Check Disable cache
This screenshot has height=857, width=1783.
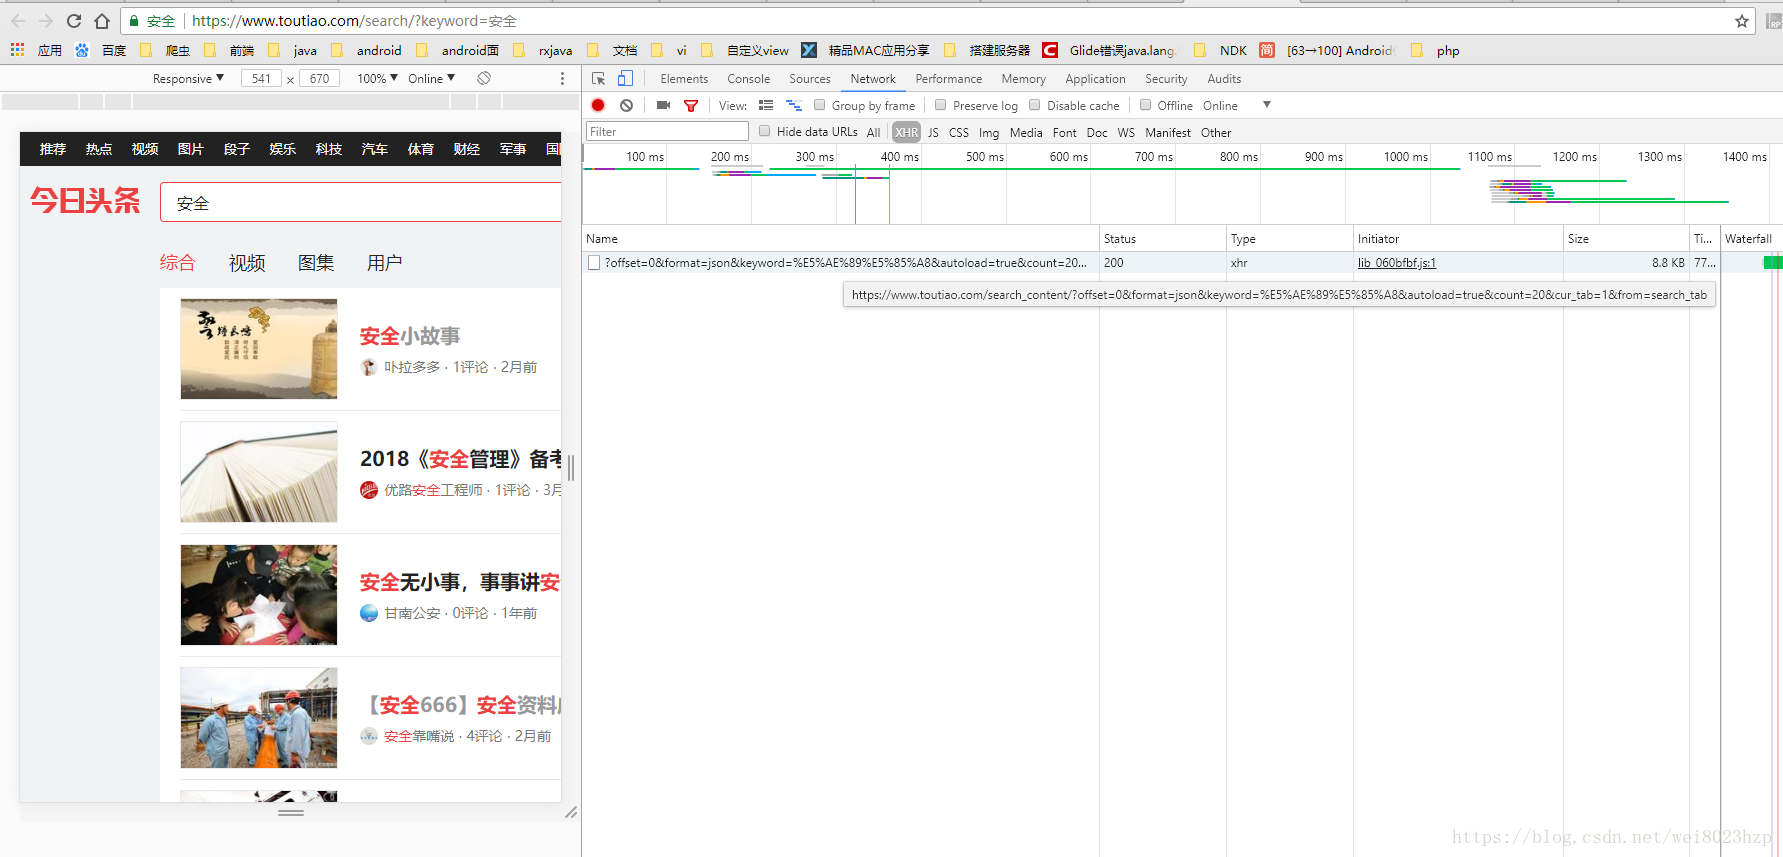[1035, 105]
